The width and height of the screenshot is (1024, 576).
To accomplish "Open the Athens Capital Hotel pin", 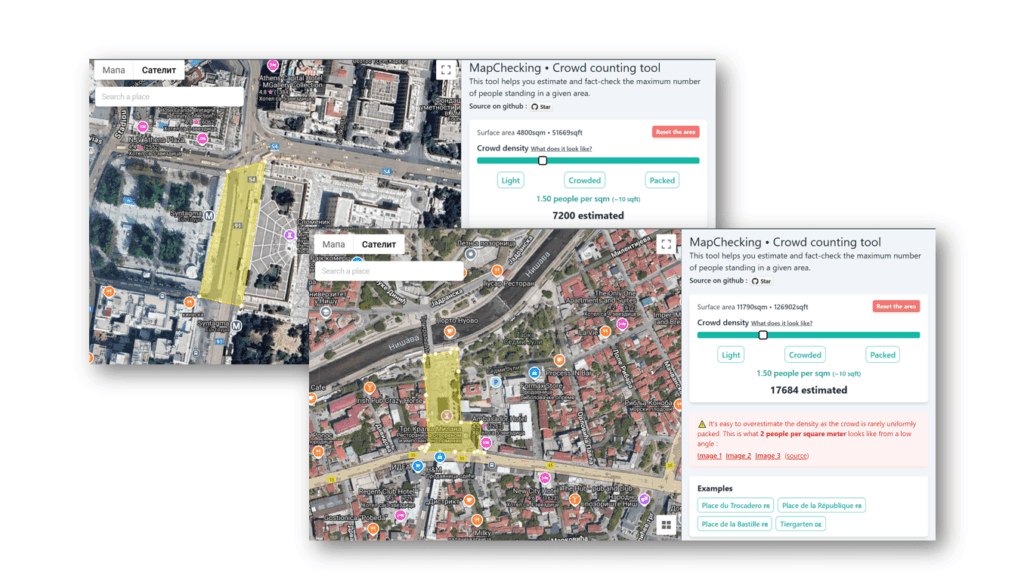I will pyautogui.click(x=273, y=65).
